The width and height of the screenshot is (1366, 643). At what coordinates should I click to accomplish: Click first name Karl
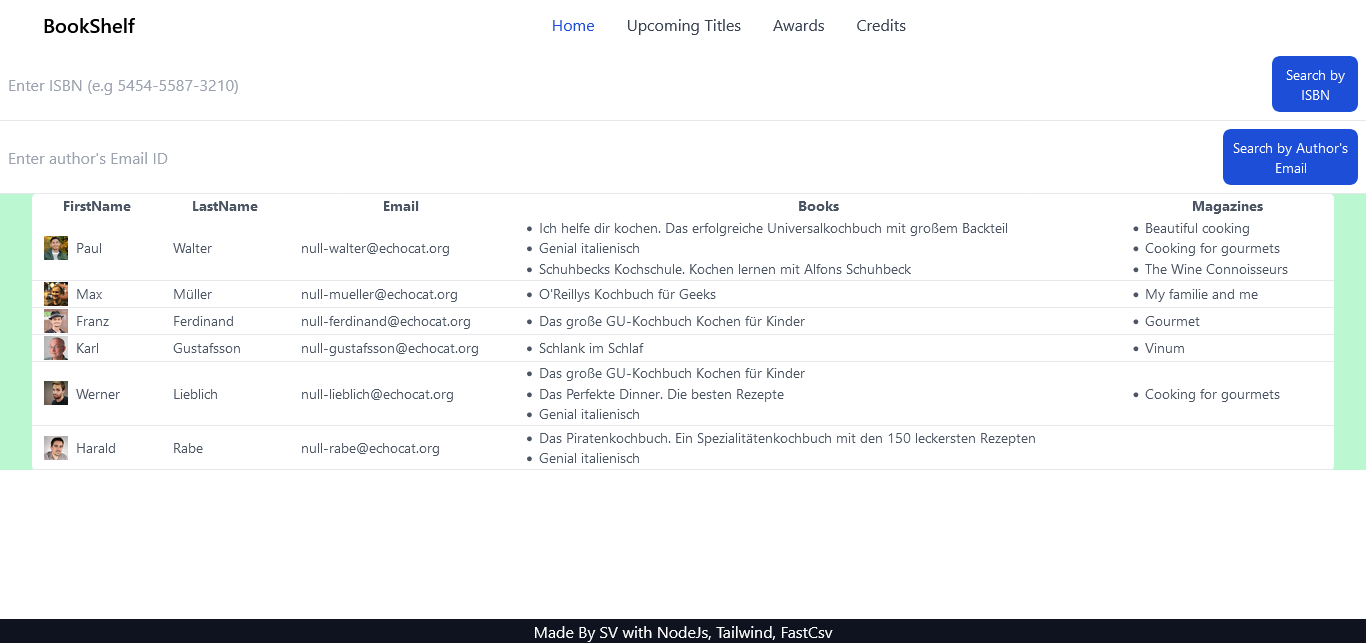point(87,348)
